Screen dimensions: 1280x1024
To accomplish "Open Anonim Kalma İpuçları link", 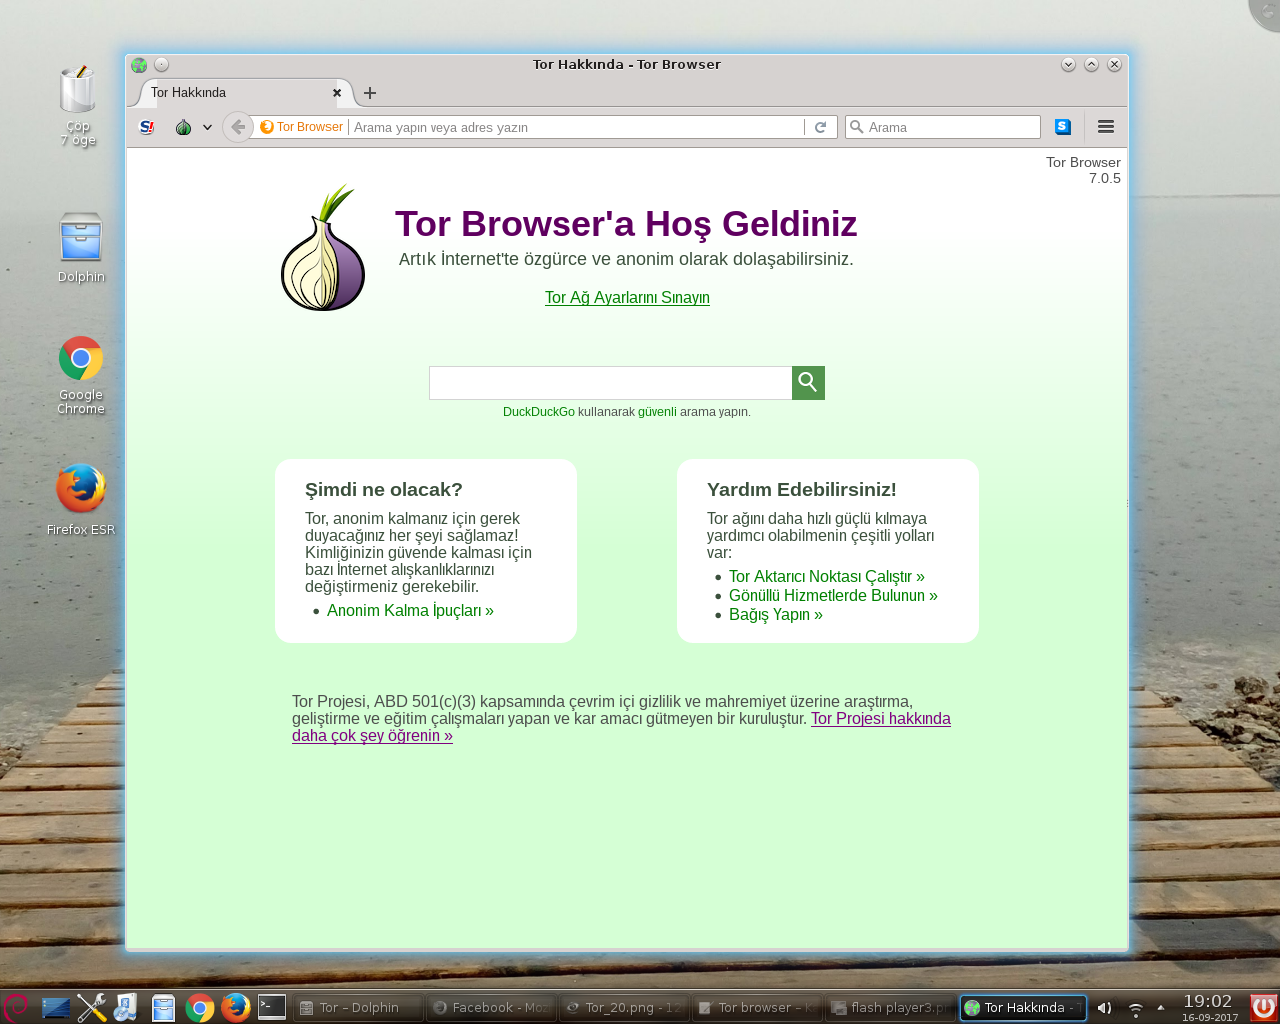I will pos(410,611).
